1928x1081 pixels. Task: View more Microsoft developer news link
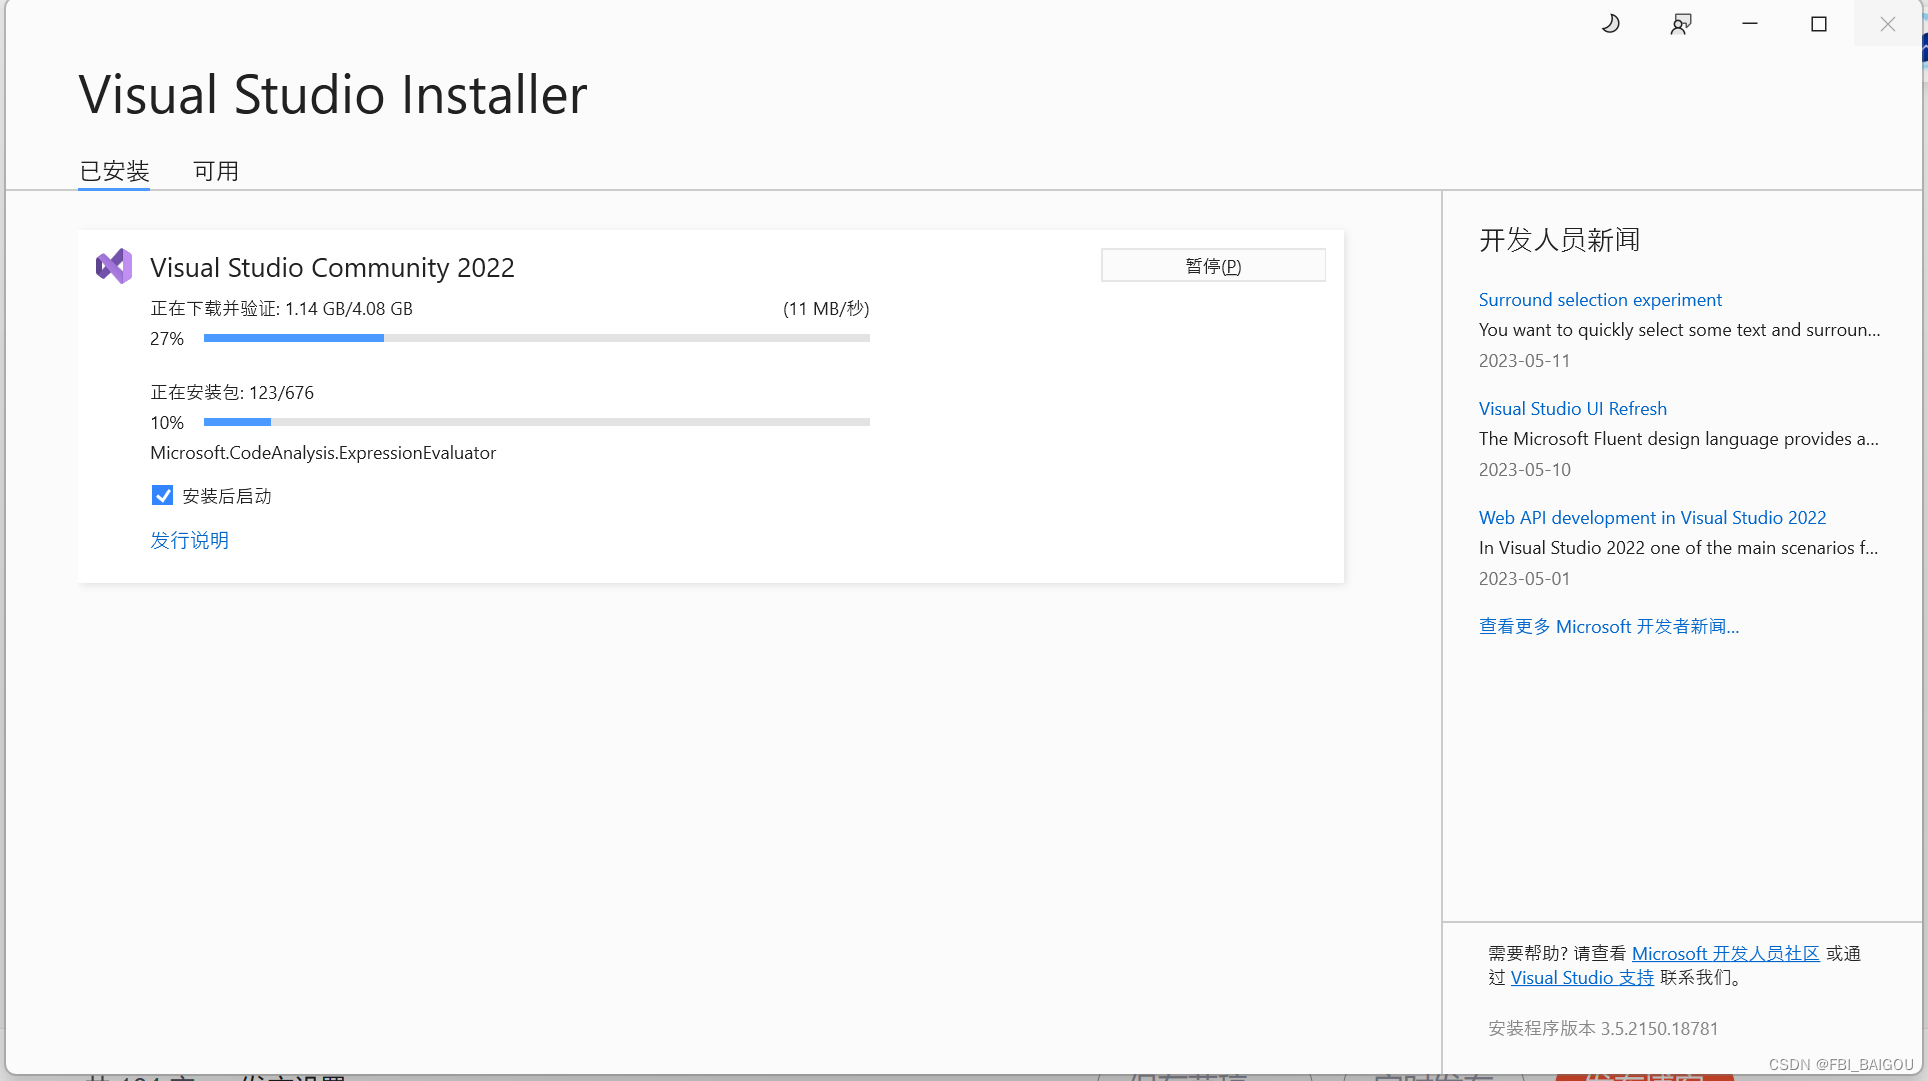pos(1608,627)
